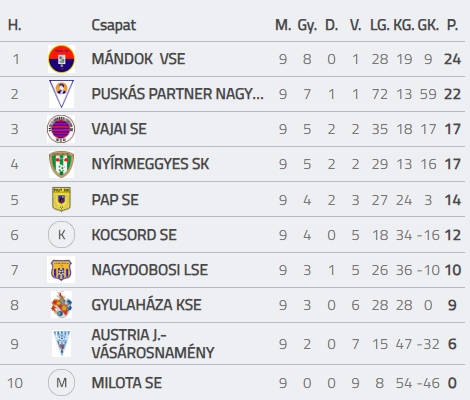Click the Kocsord SE 'K' placeholder icon

61,235
